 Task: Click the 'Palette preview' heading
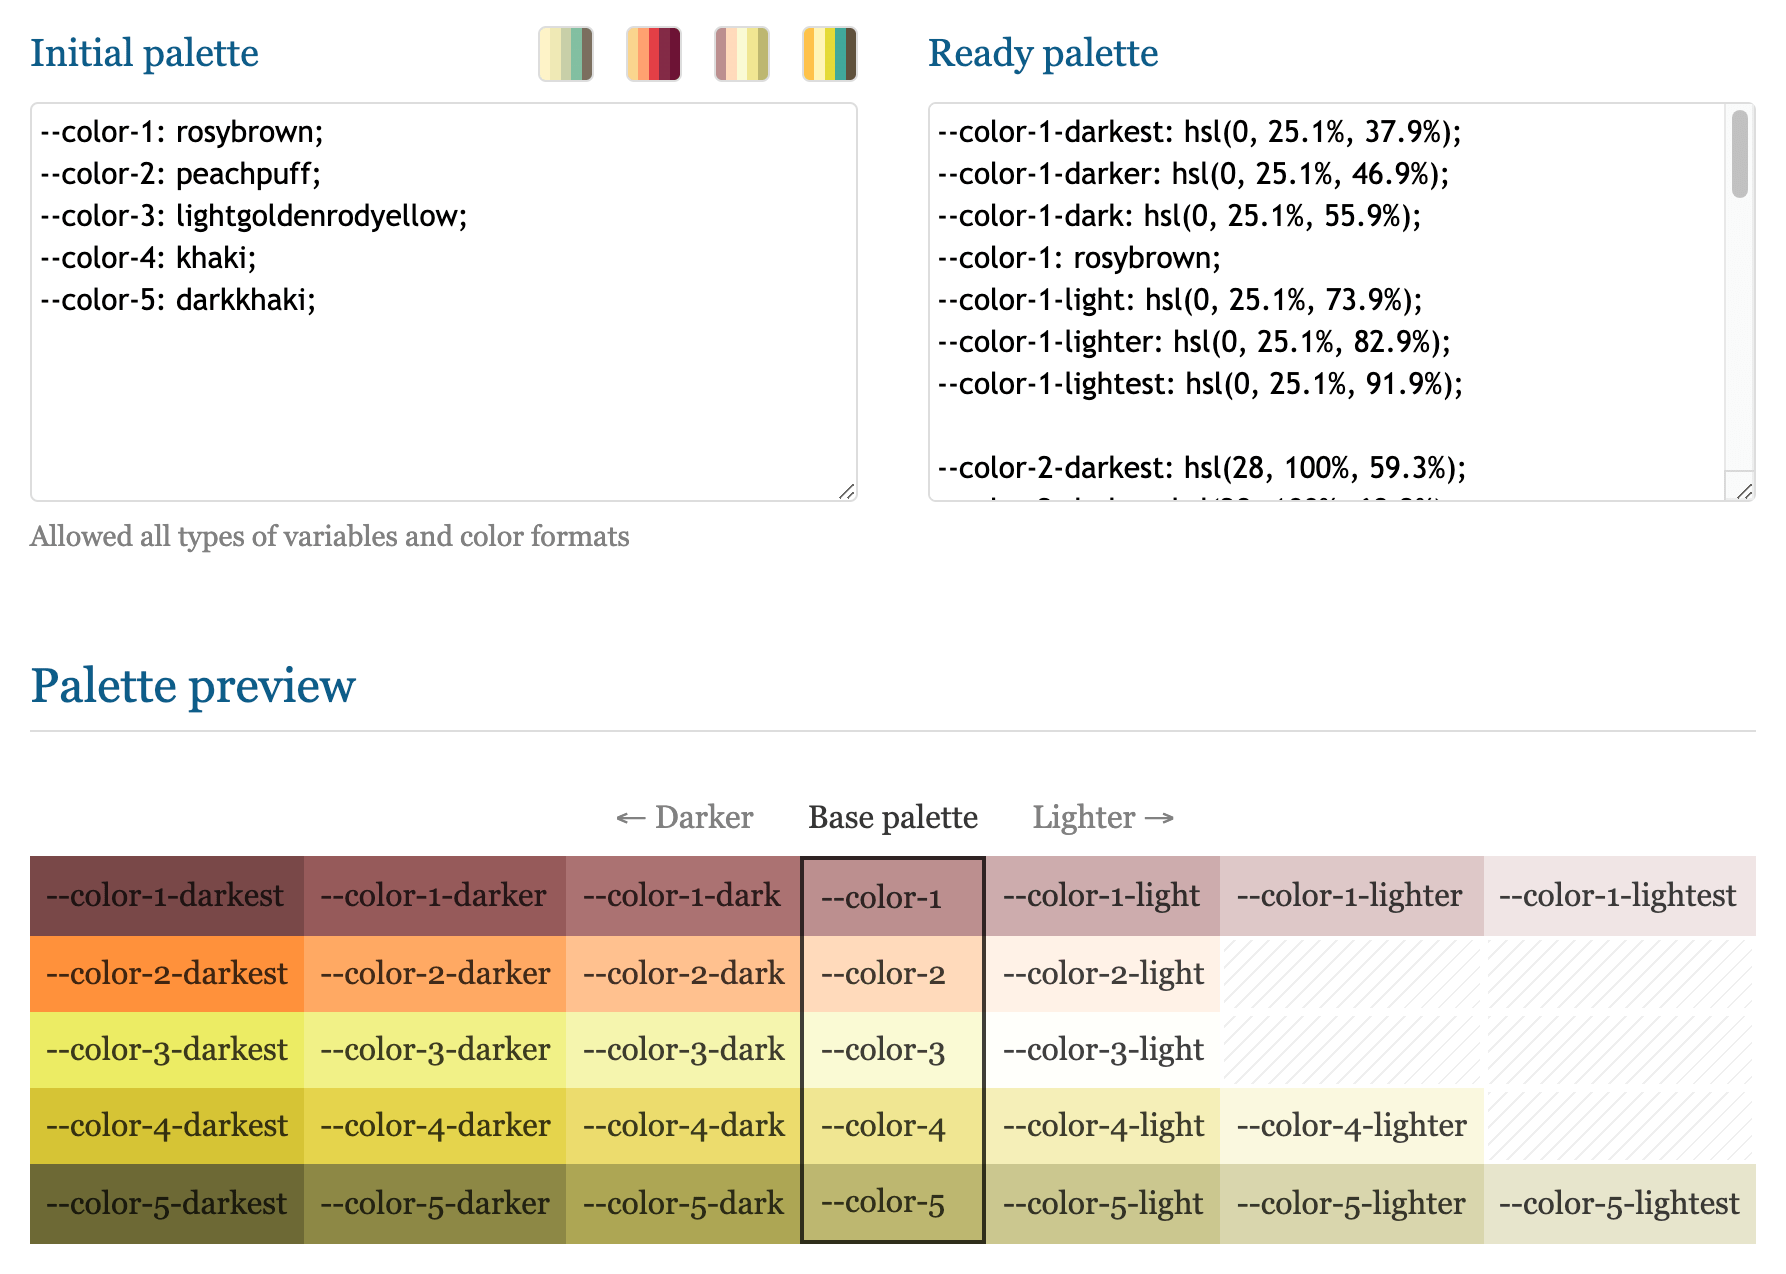pyautogui.click(x=193, y=686)
